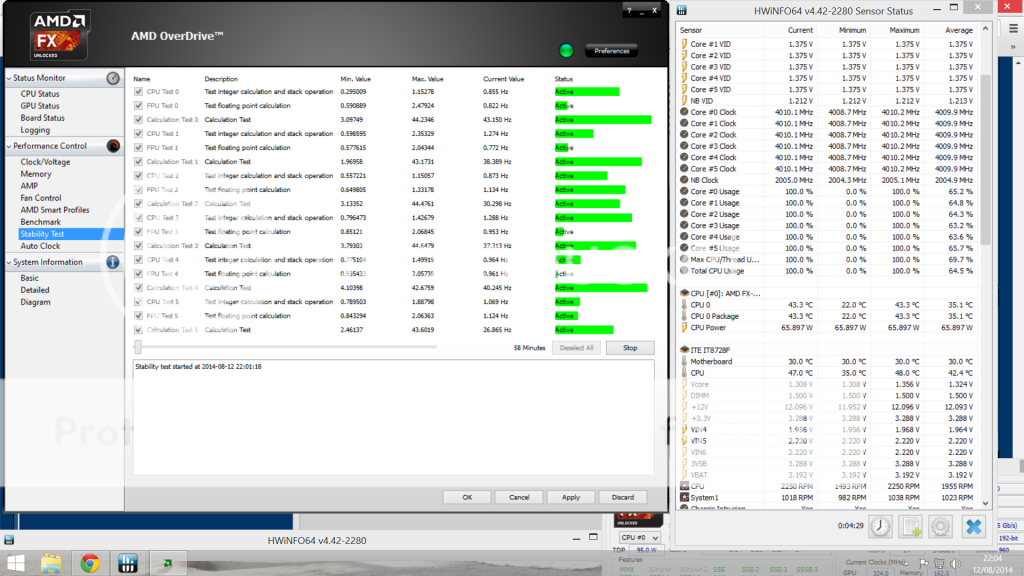Click the HWiNFO blue X close-sensors icon

coord(973,526)
